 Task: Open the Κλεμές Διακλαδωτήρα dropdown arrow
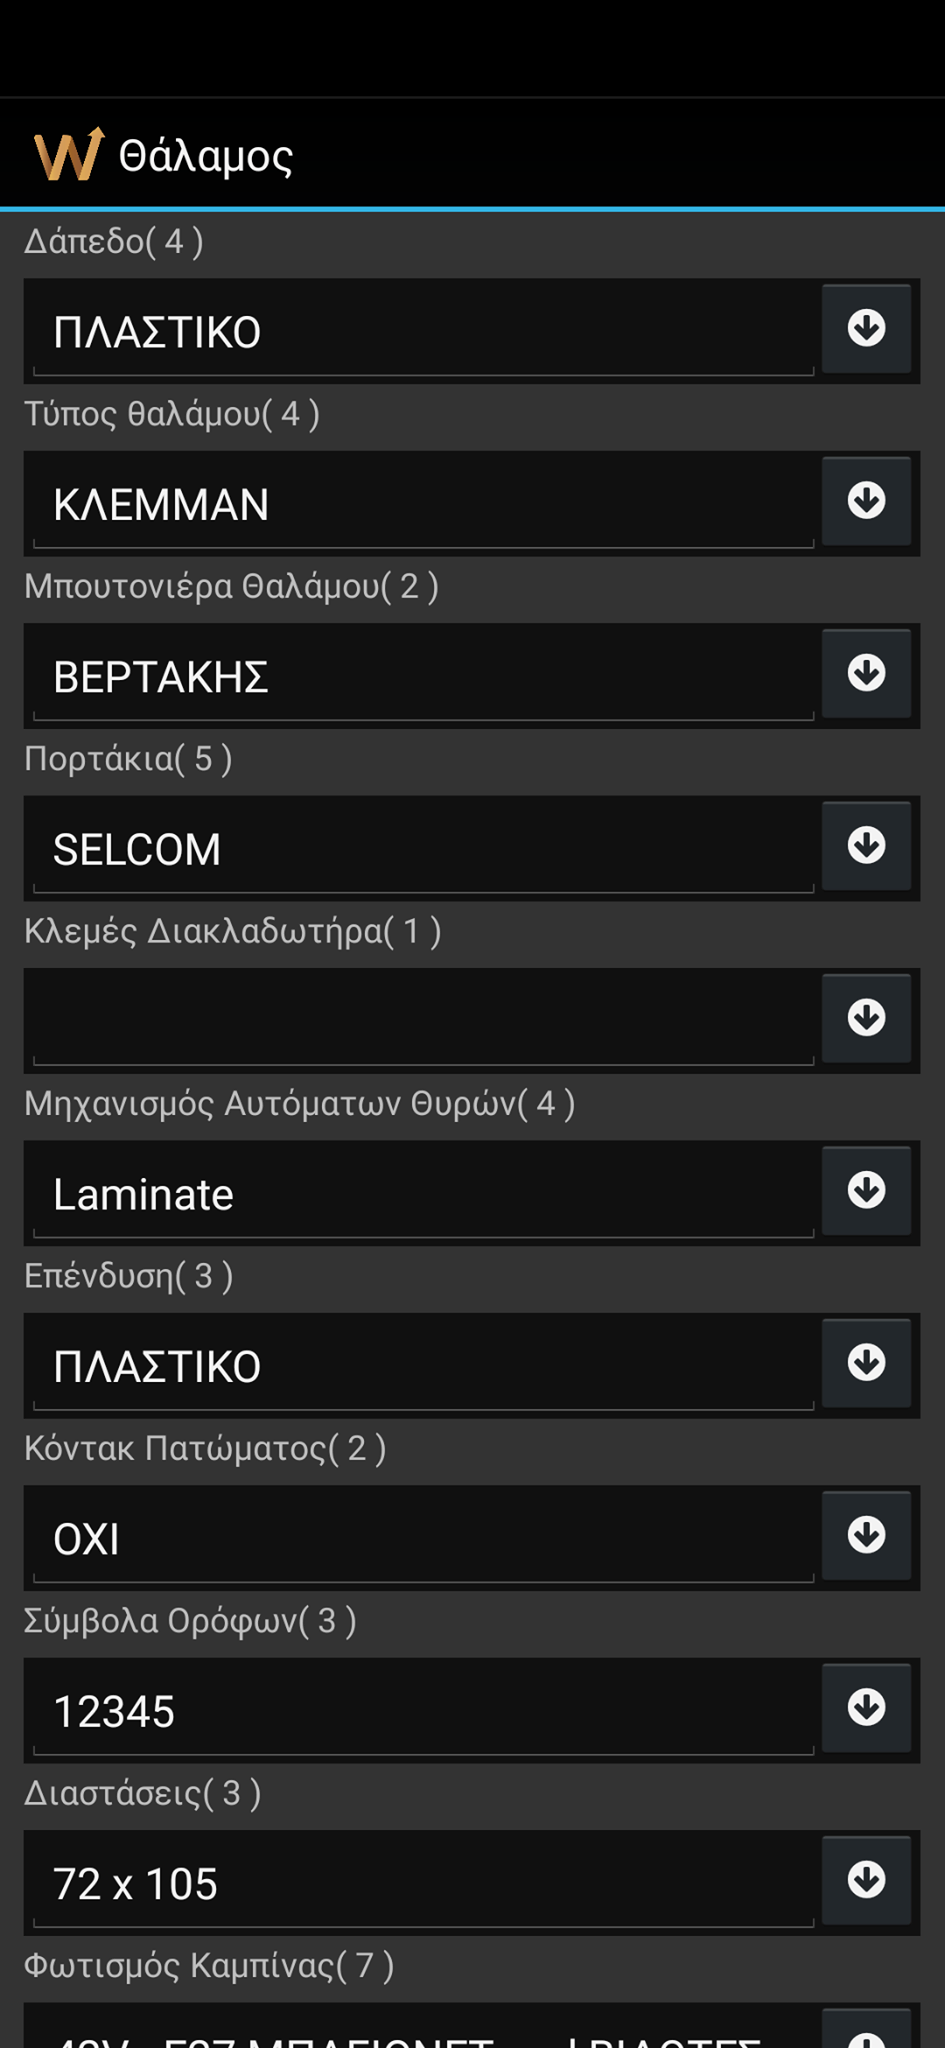click(x=866, y=1018)
